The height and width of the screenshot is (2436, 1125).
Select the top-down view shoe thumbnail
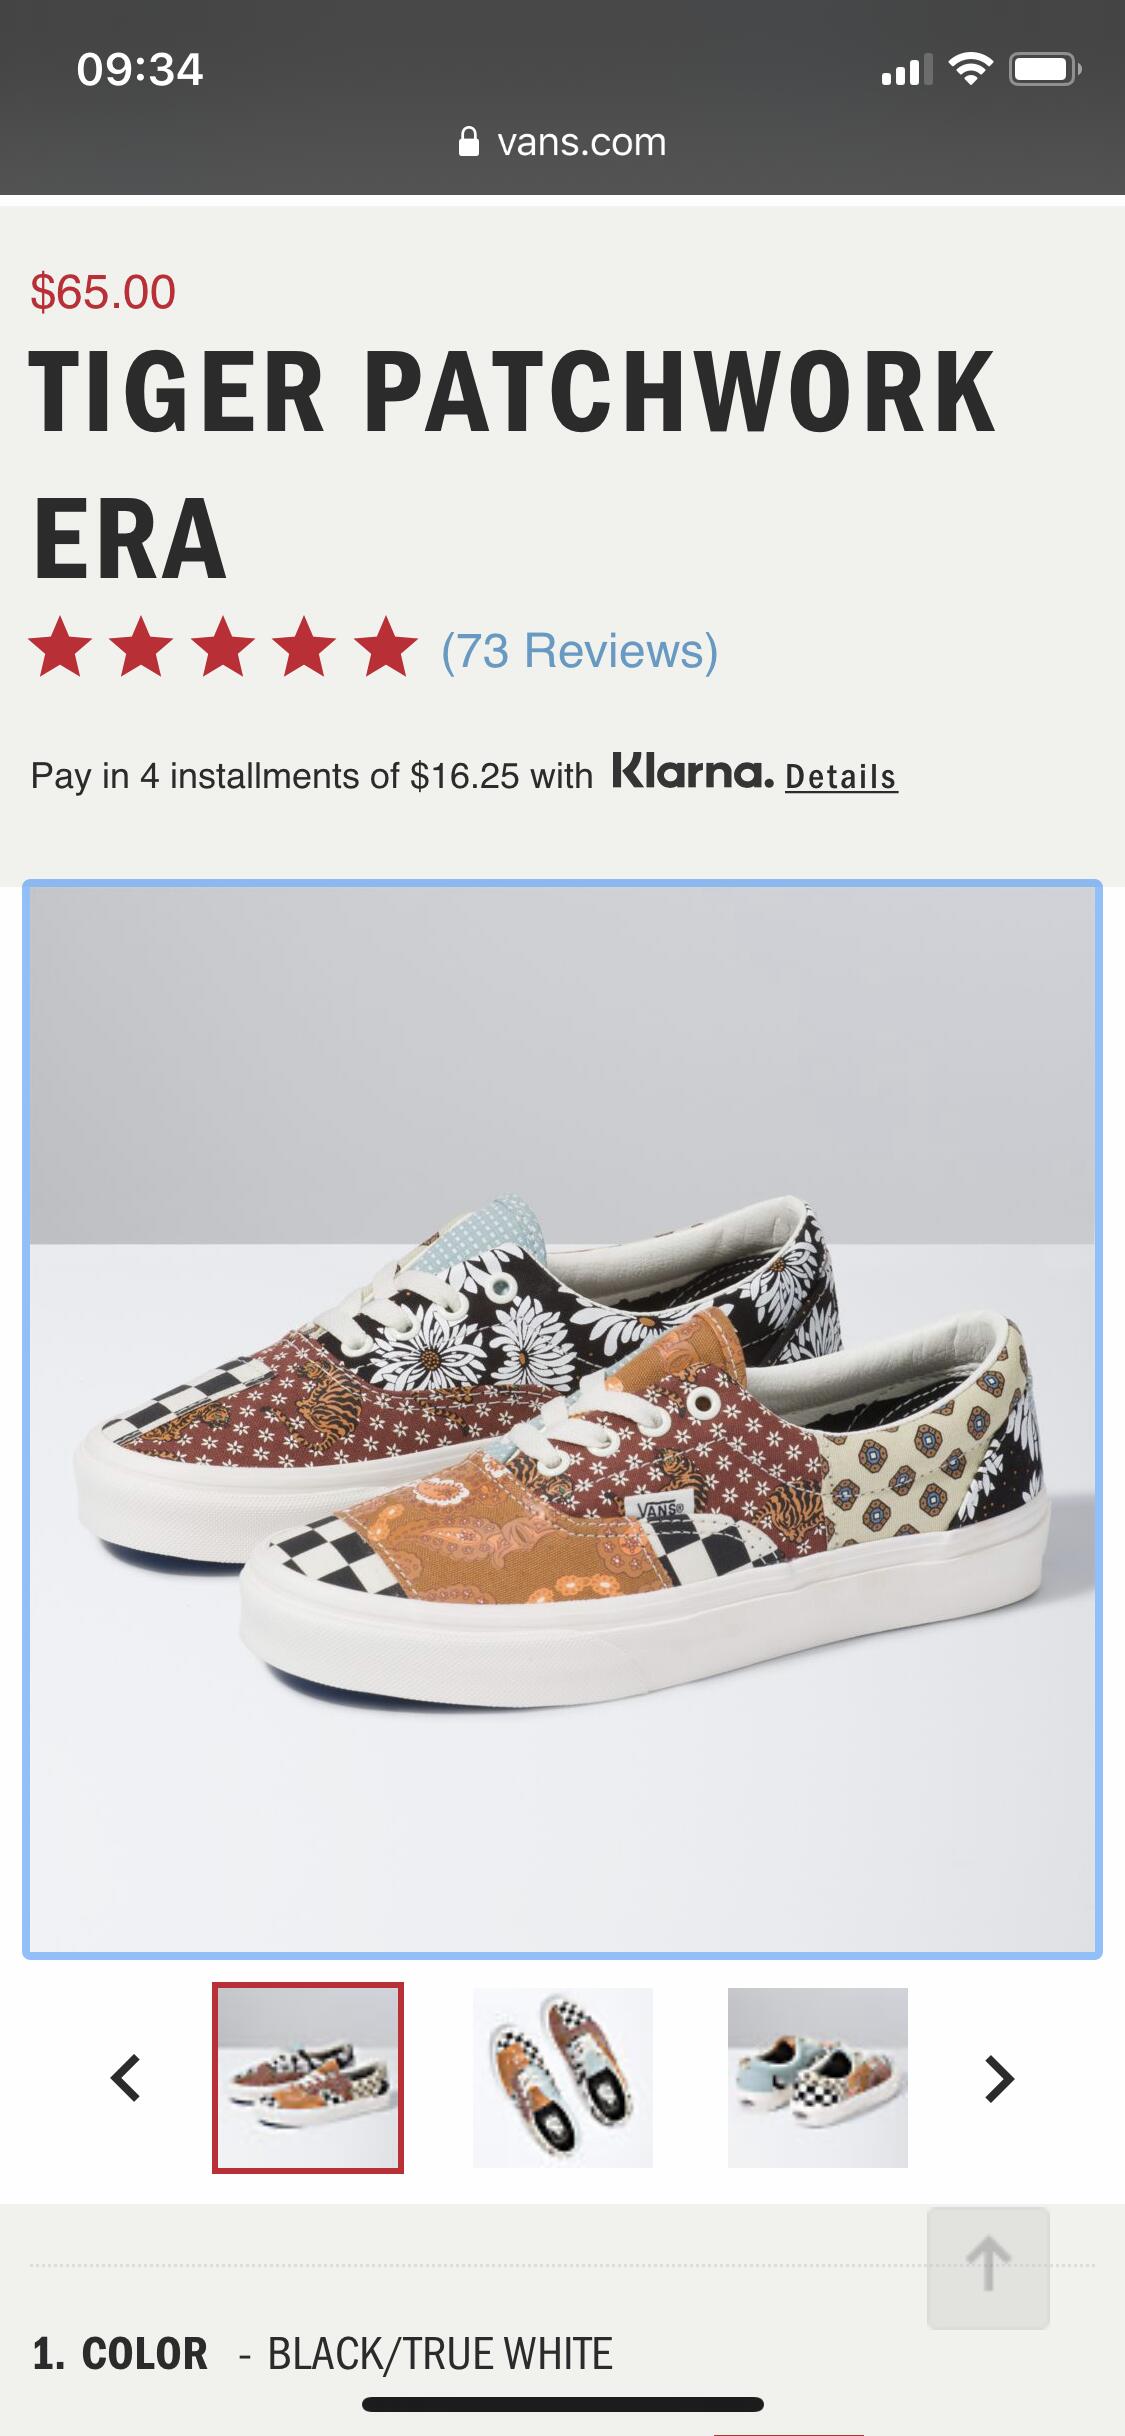563,2078
